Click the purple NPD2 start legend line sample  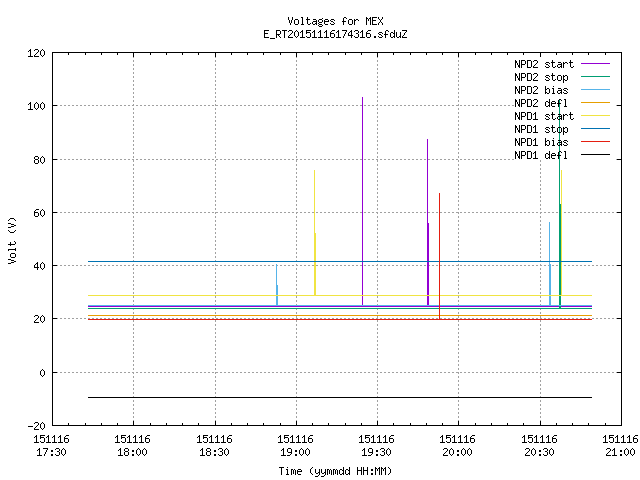pyautogui.click(x=596, y=64)
